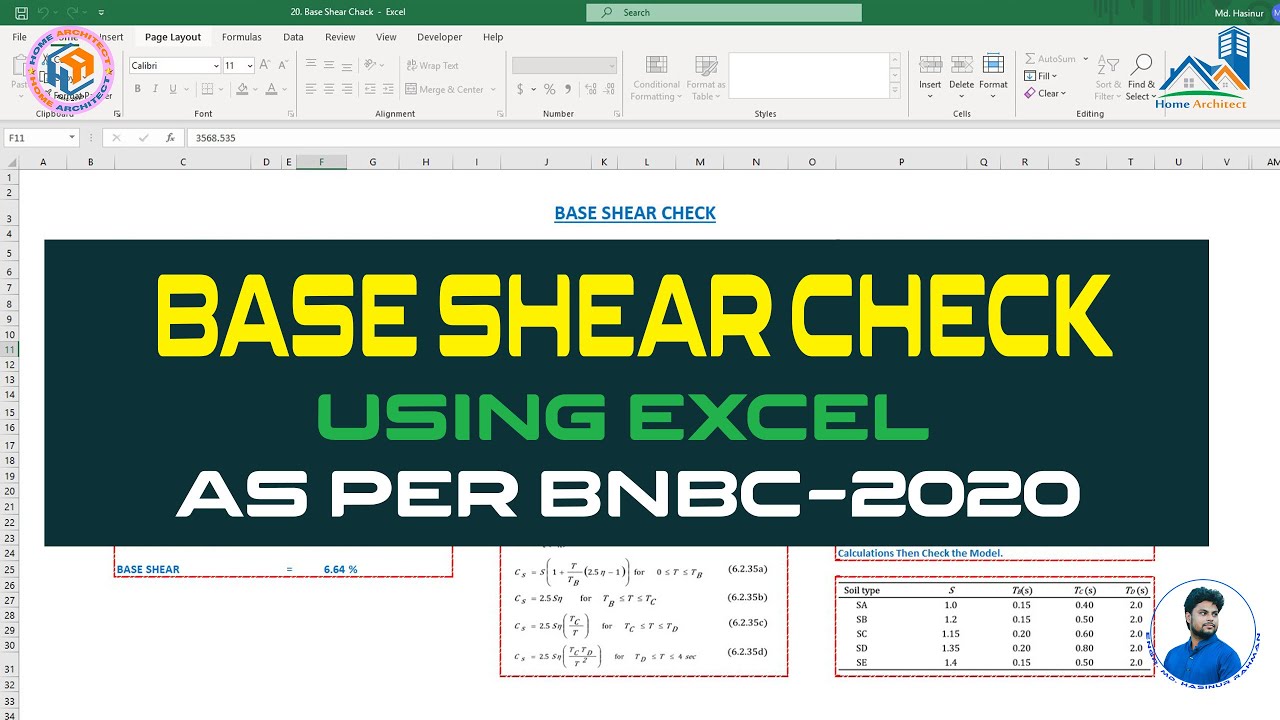Decrease the font size with the smaller A icon
Image resolution: width=1280 pixels, height=720 pixels.
(284, 65)
